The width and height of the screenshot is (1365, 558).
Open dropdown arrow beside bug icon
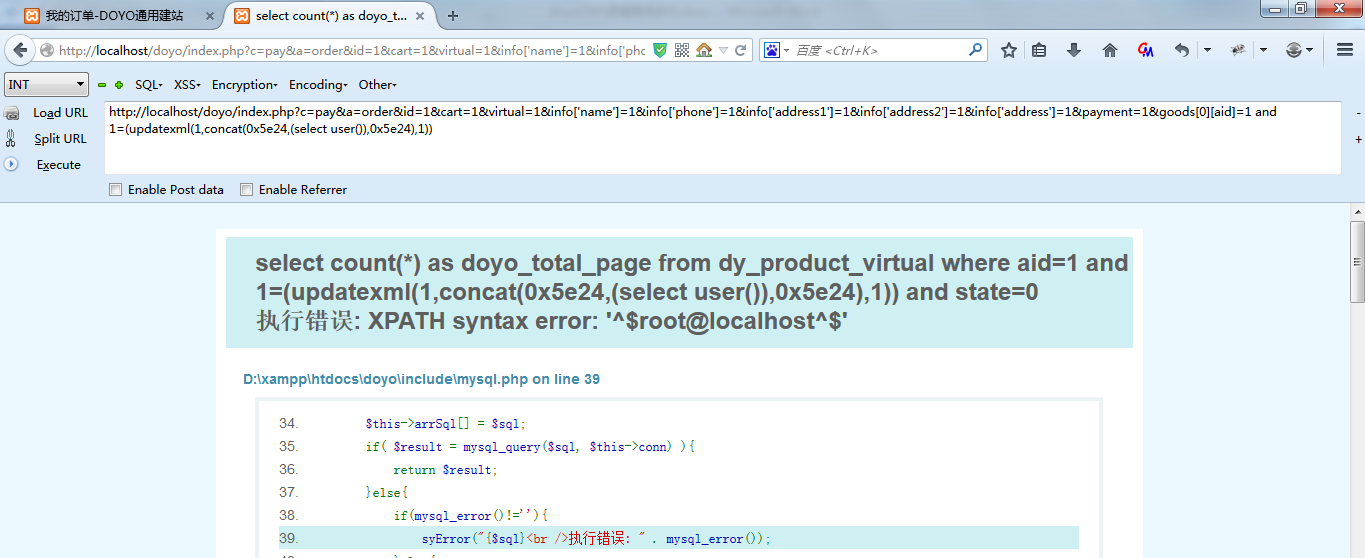pos(1263,50)
